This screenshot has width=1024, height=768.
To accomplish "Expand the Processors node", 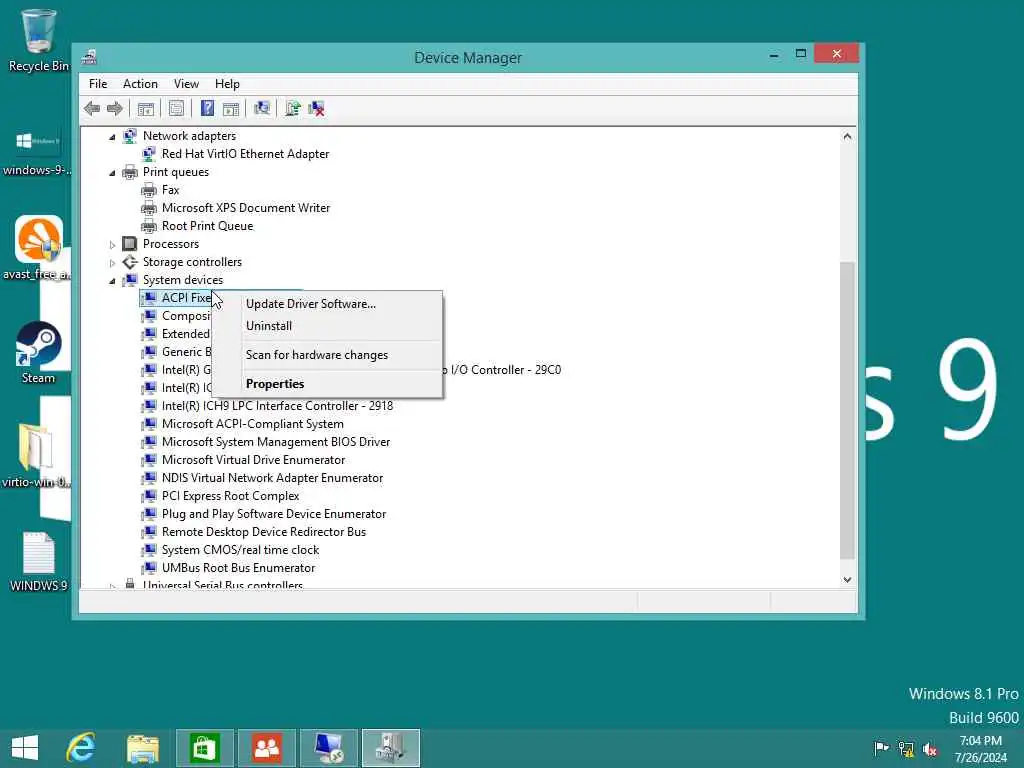I will tap(112, 245).
